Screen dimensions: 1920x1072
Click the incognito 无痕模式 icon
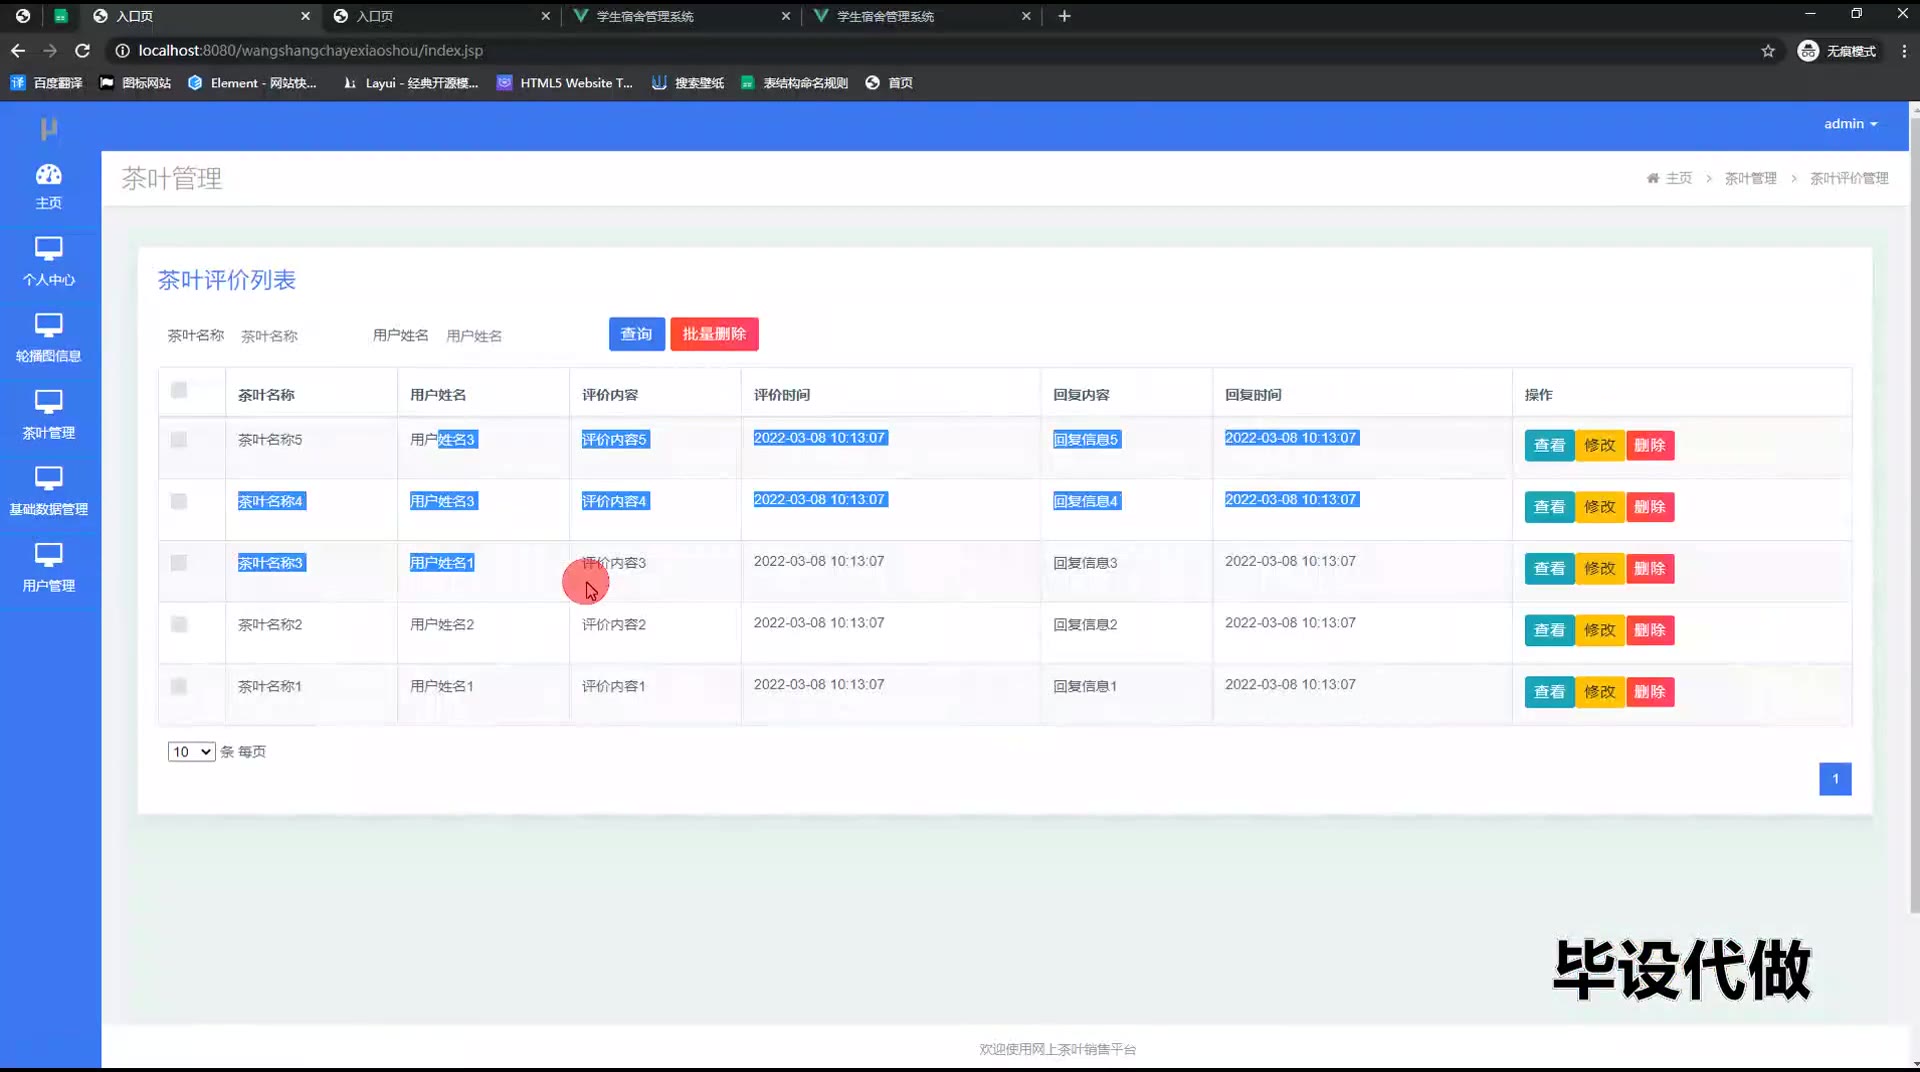pos(1808,51)
